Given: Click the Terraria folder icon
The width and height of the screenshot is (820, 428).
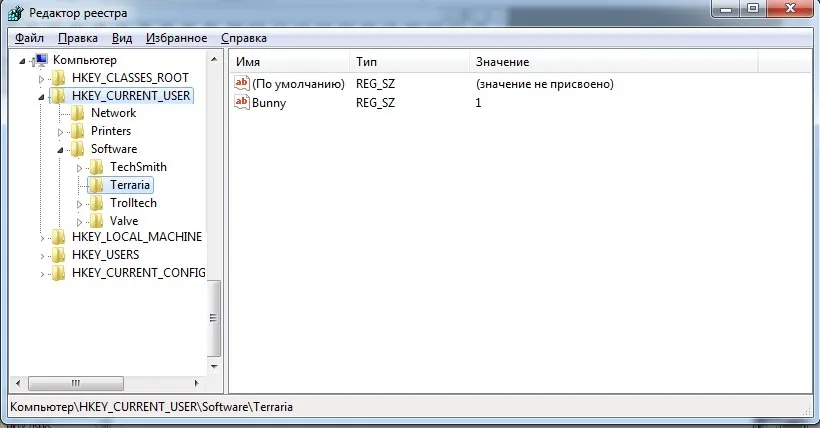Looking at the screenshot, I should click(x=97, y=185).
